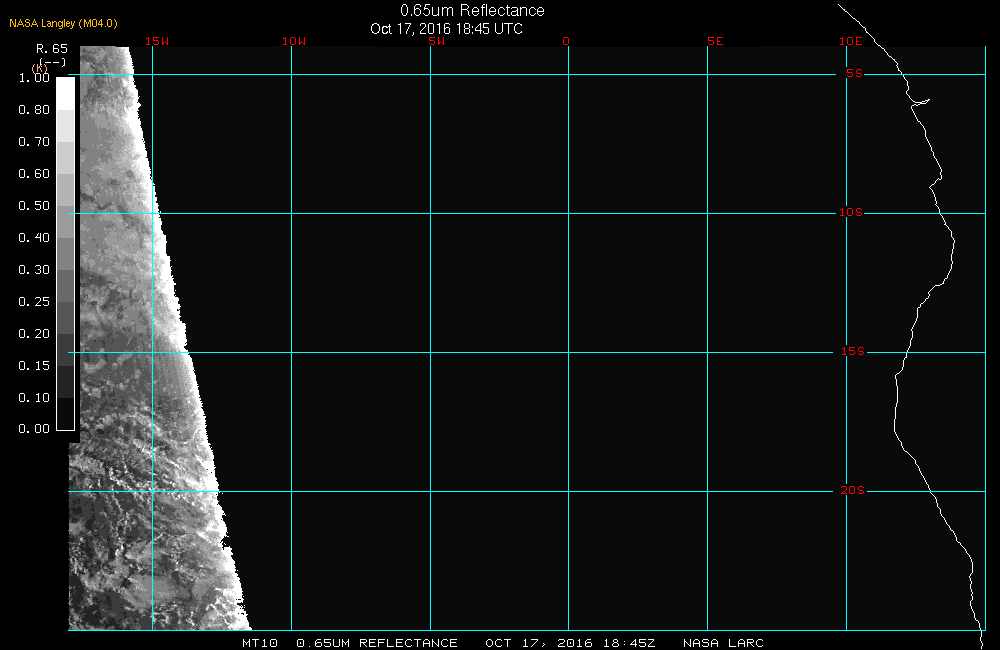Select the 15S latitude label
This screenshot has height=650, width=1000.
[x=851, y=352]
